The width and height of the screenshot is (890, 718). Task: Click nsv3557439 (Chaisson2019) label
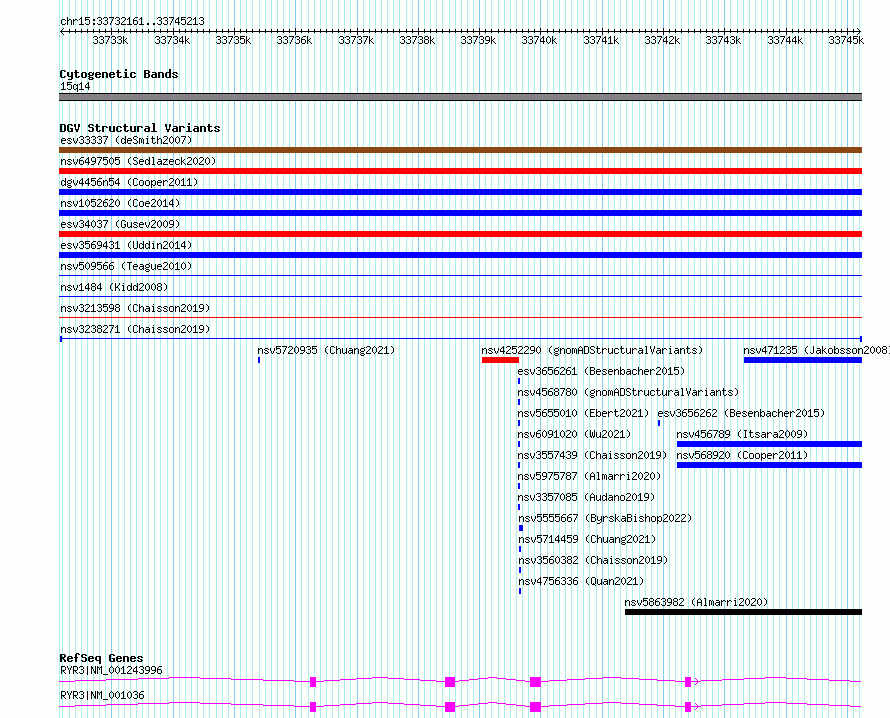pos(592,455)
